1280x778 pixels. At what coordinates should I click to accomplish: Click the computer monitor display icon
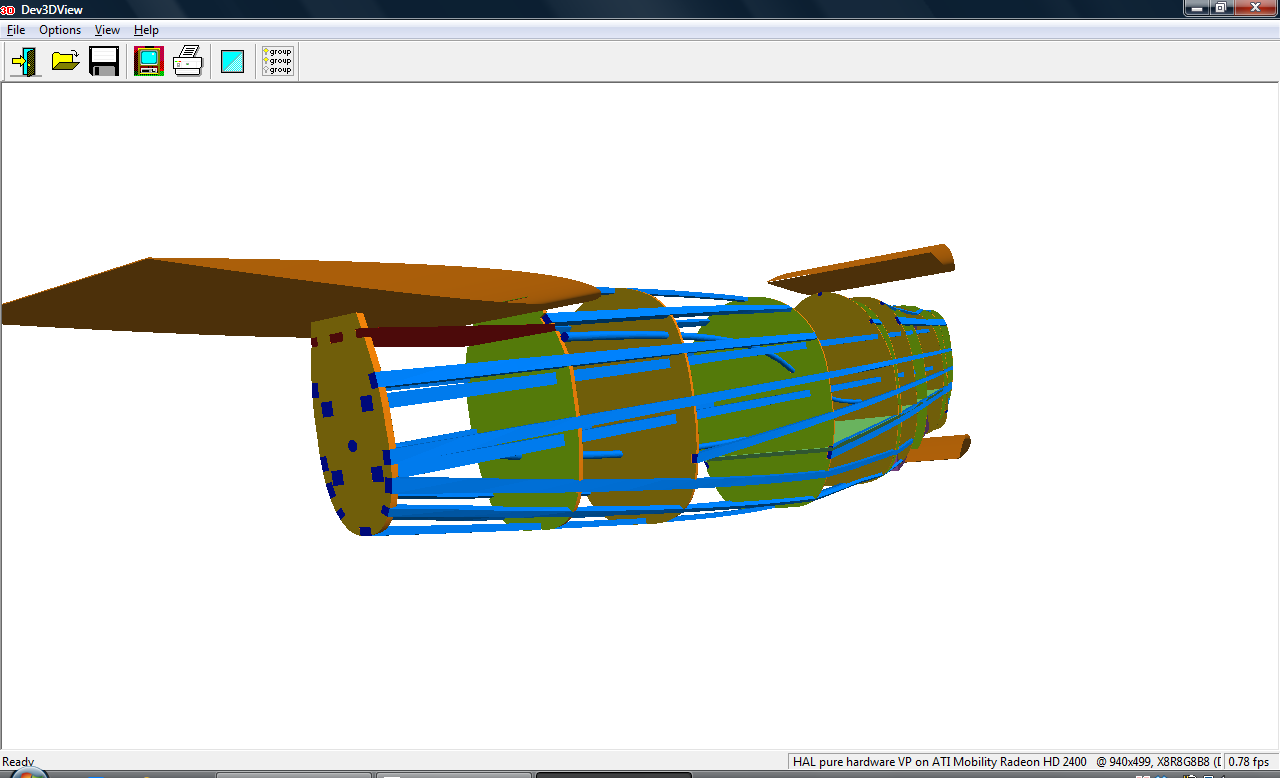point(149,61)
